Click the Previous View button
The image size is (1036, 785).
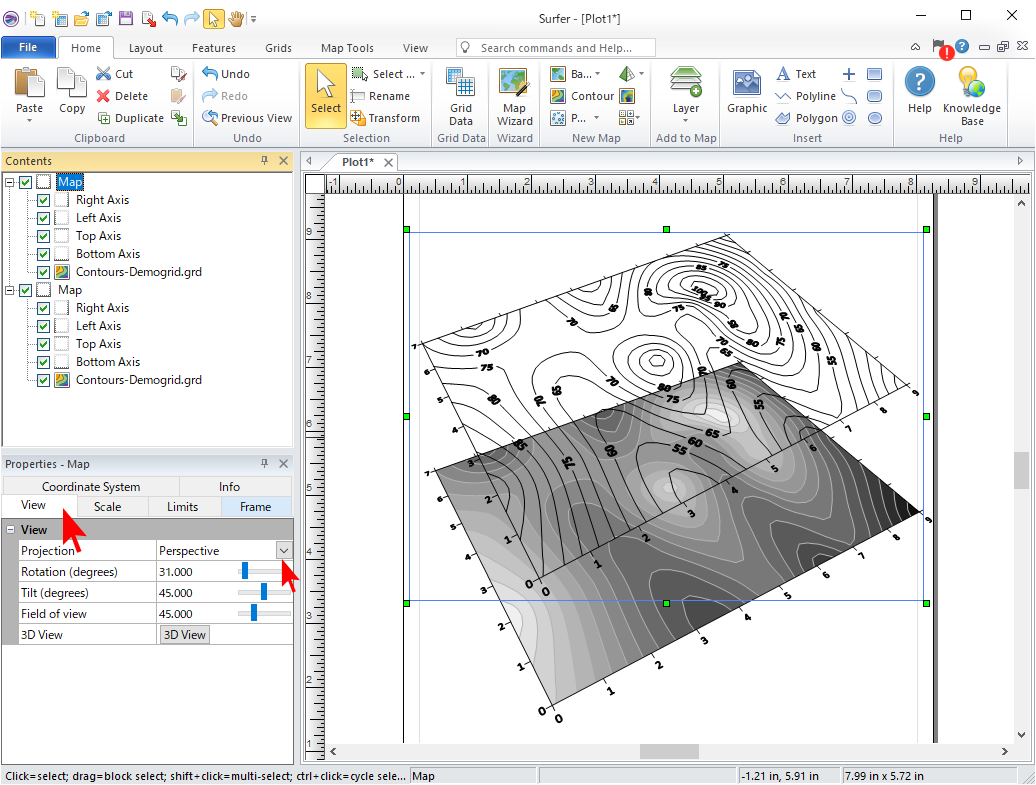pos(247,118)
